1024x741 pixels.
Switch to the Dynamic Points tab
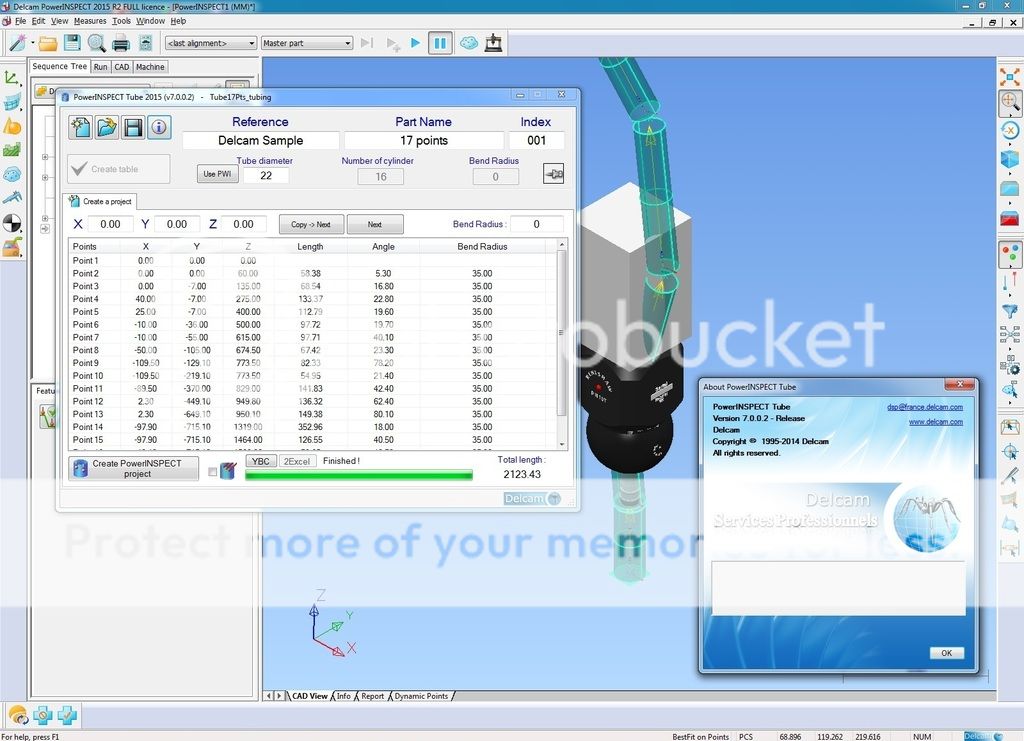point(421,696)
